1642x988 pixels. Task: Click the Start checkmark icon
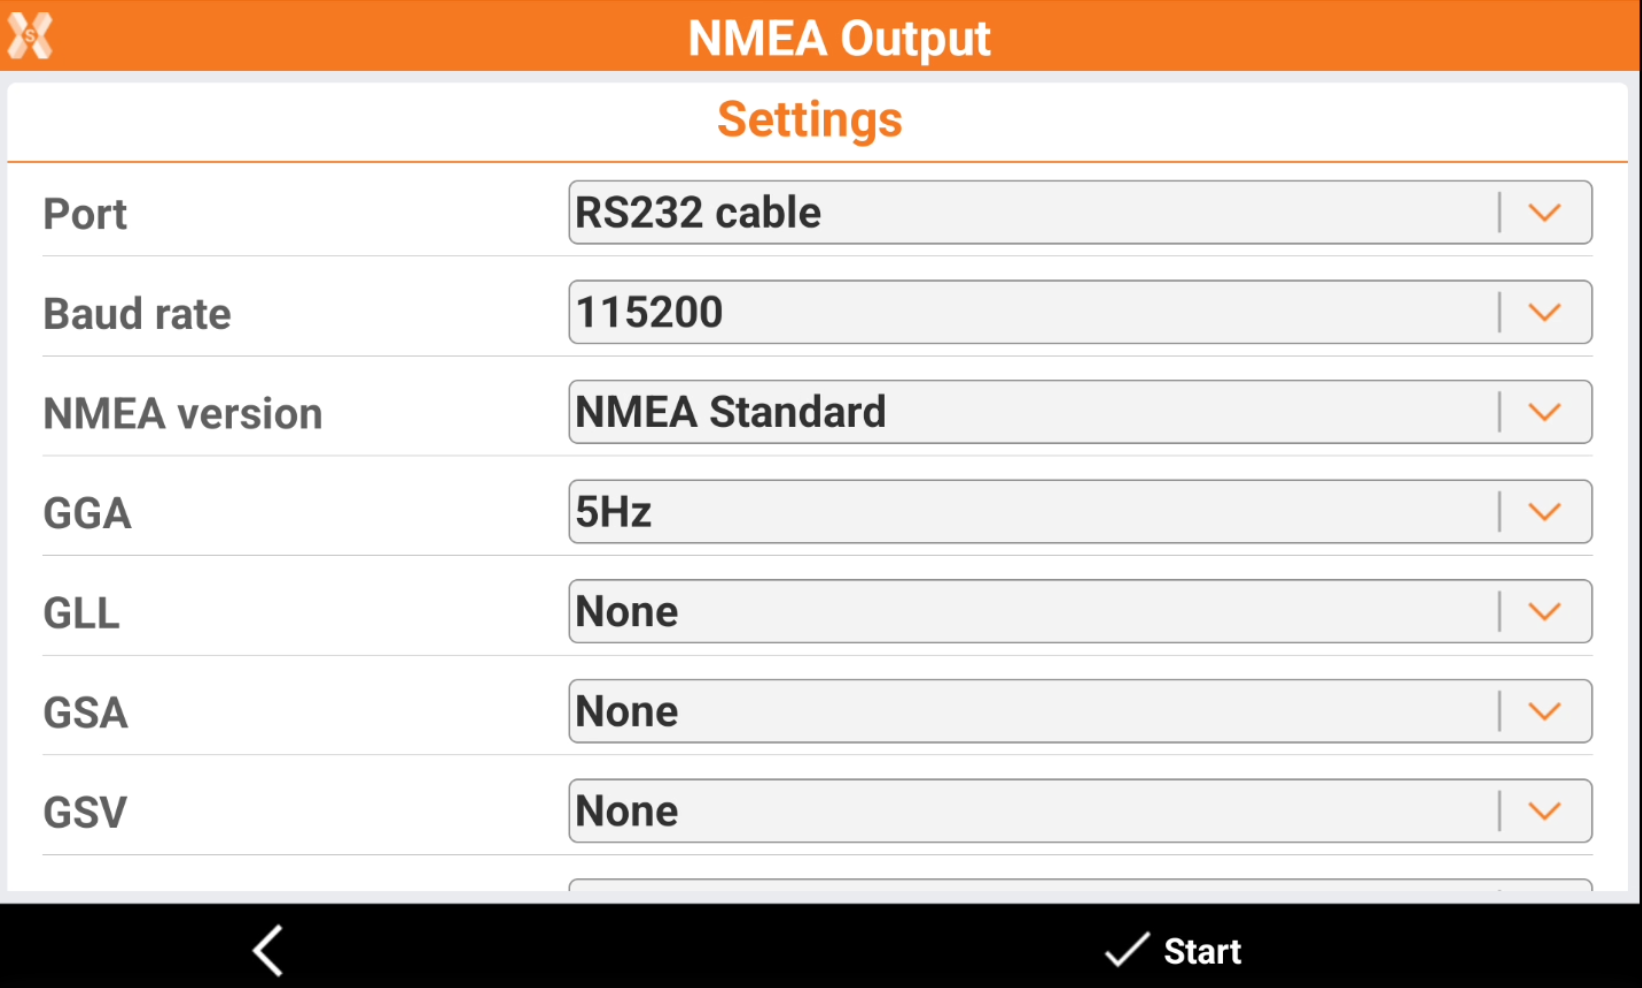click(1127, 950)
